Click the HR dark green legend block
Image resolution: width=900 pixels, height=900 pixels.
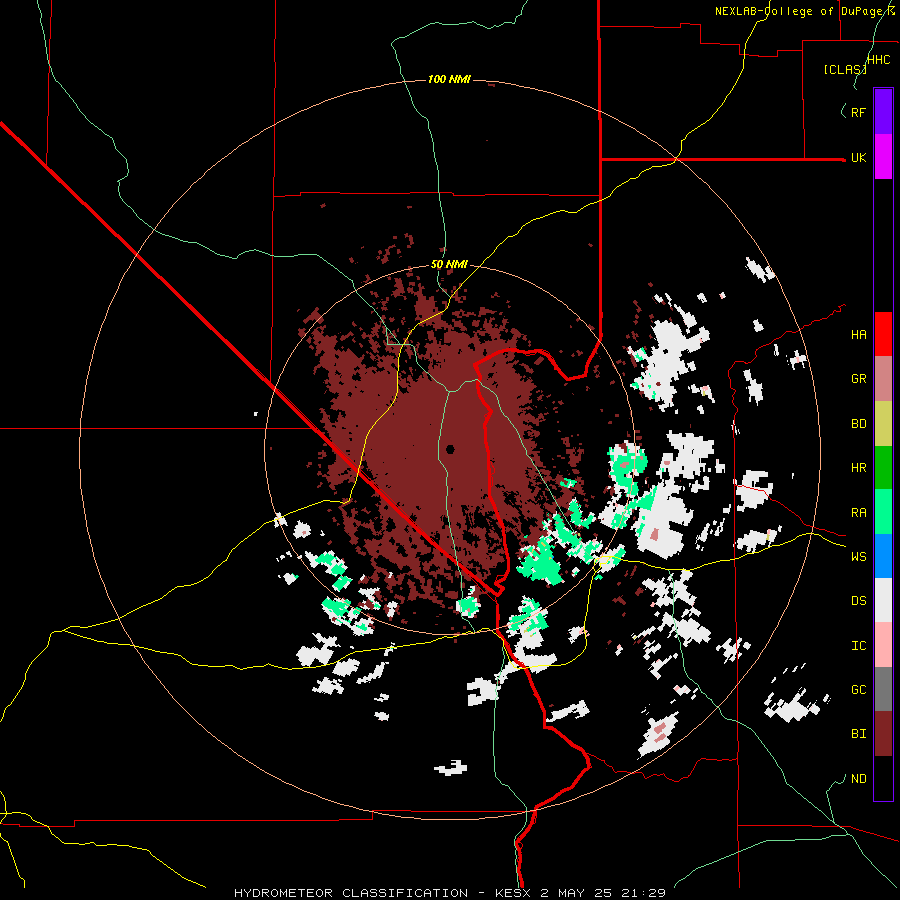883,467
